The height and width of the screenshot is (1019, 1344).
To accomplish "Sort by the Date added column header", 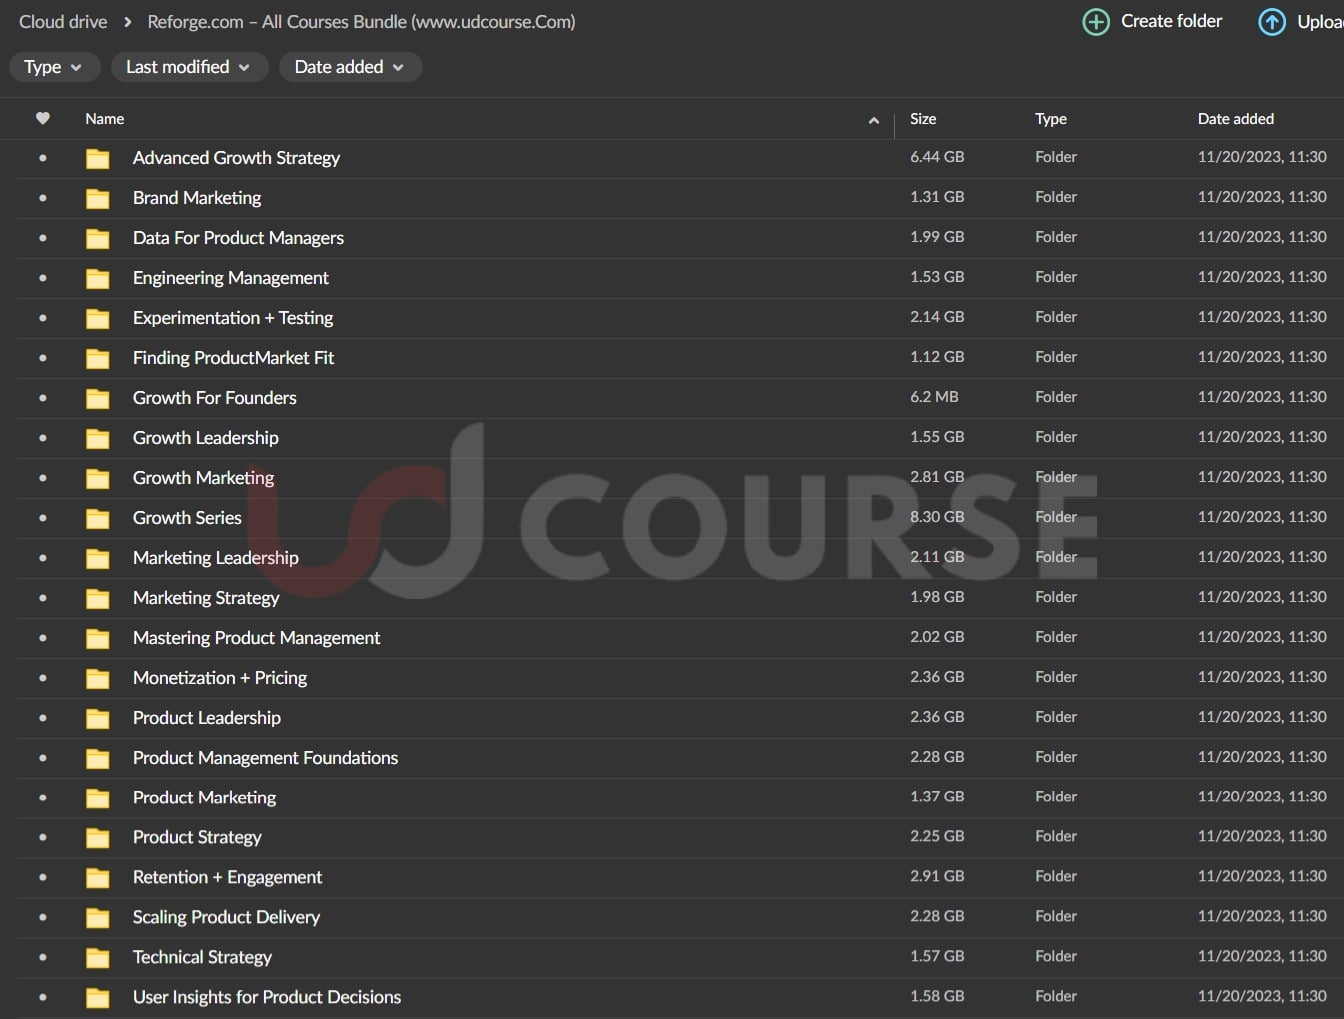I will [x=1235, y=119].
